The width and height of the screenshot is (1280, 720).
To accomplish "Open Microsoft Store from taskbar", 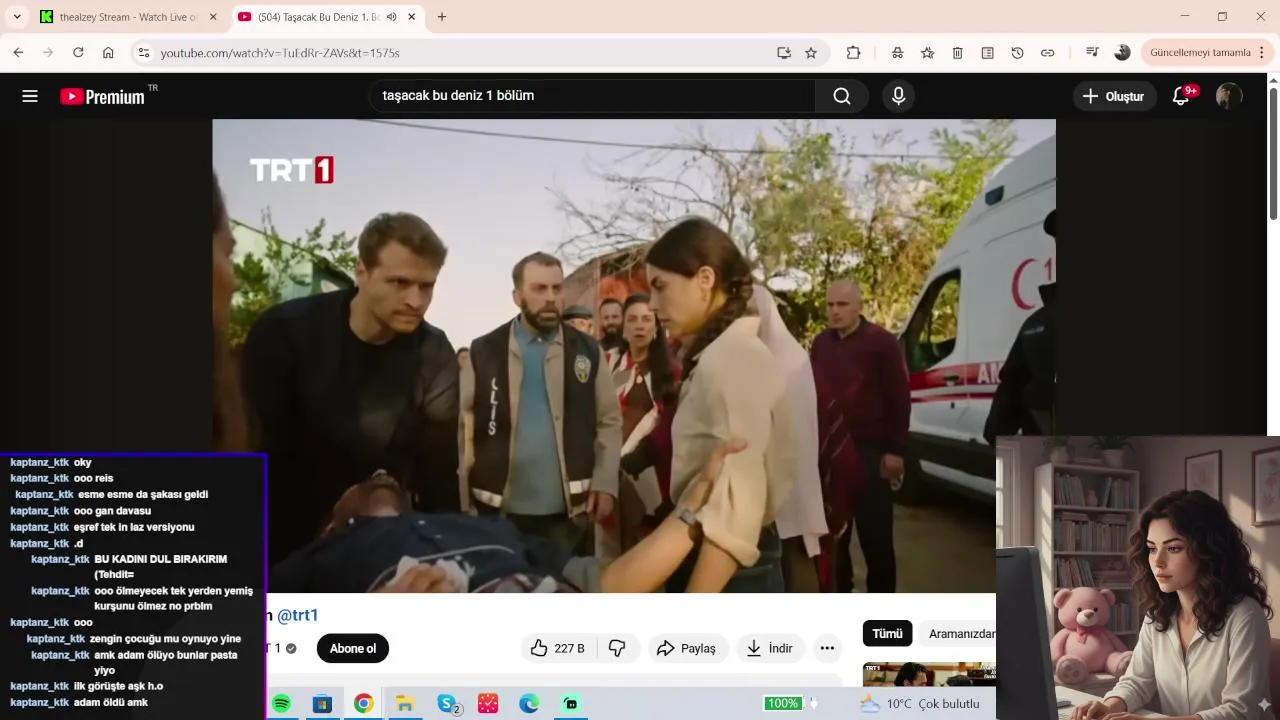I will [322, 704].
